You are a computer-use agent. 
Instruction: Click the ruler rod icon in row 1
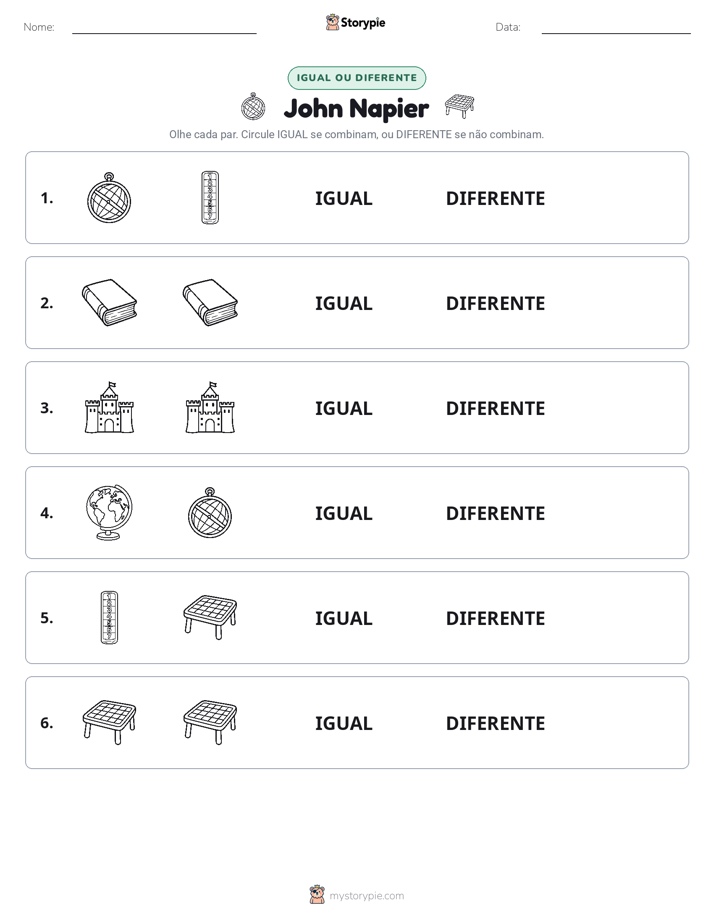pyautogui.click(x=210, y=197)
